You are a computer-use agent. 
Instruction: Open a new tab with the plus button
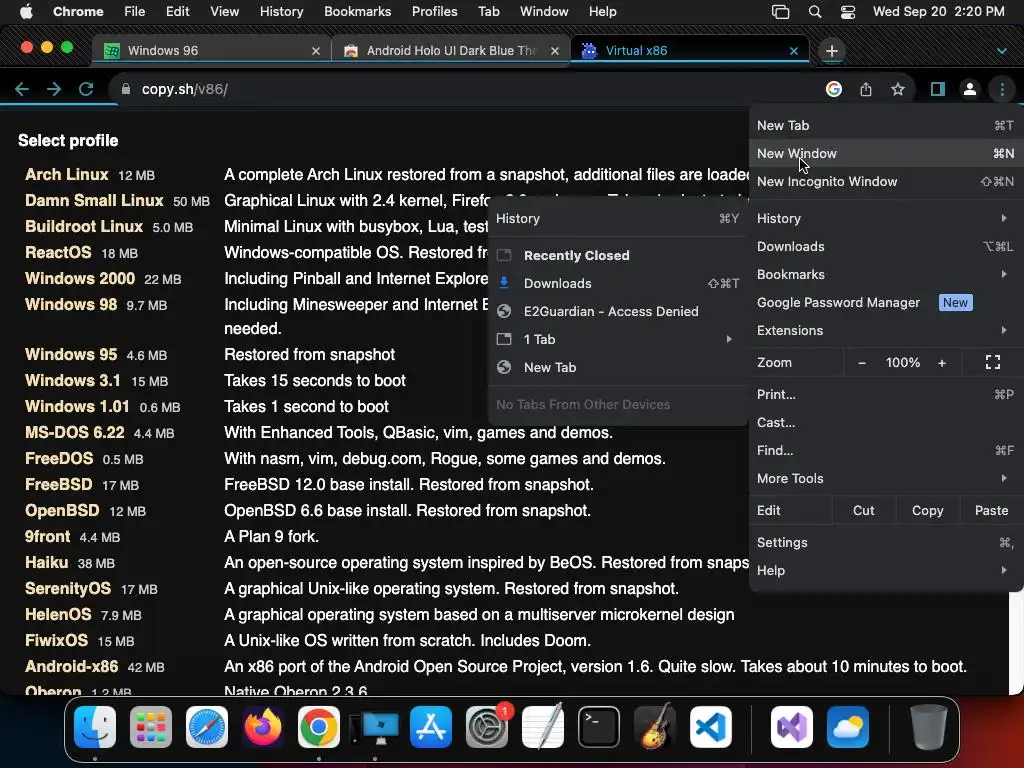click(831, 51)
